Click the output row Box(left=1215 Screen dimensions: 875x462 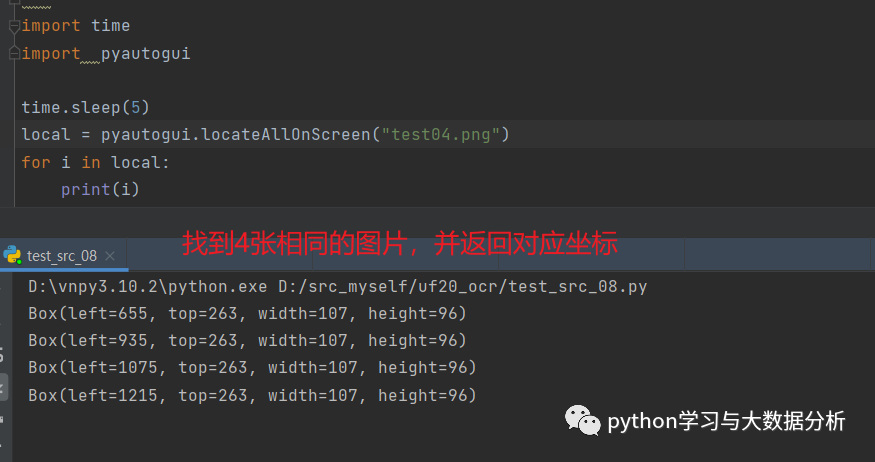[252, 395]
